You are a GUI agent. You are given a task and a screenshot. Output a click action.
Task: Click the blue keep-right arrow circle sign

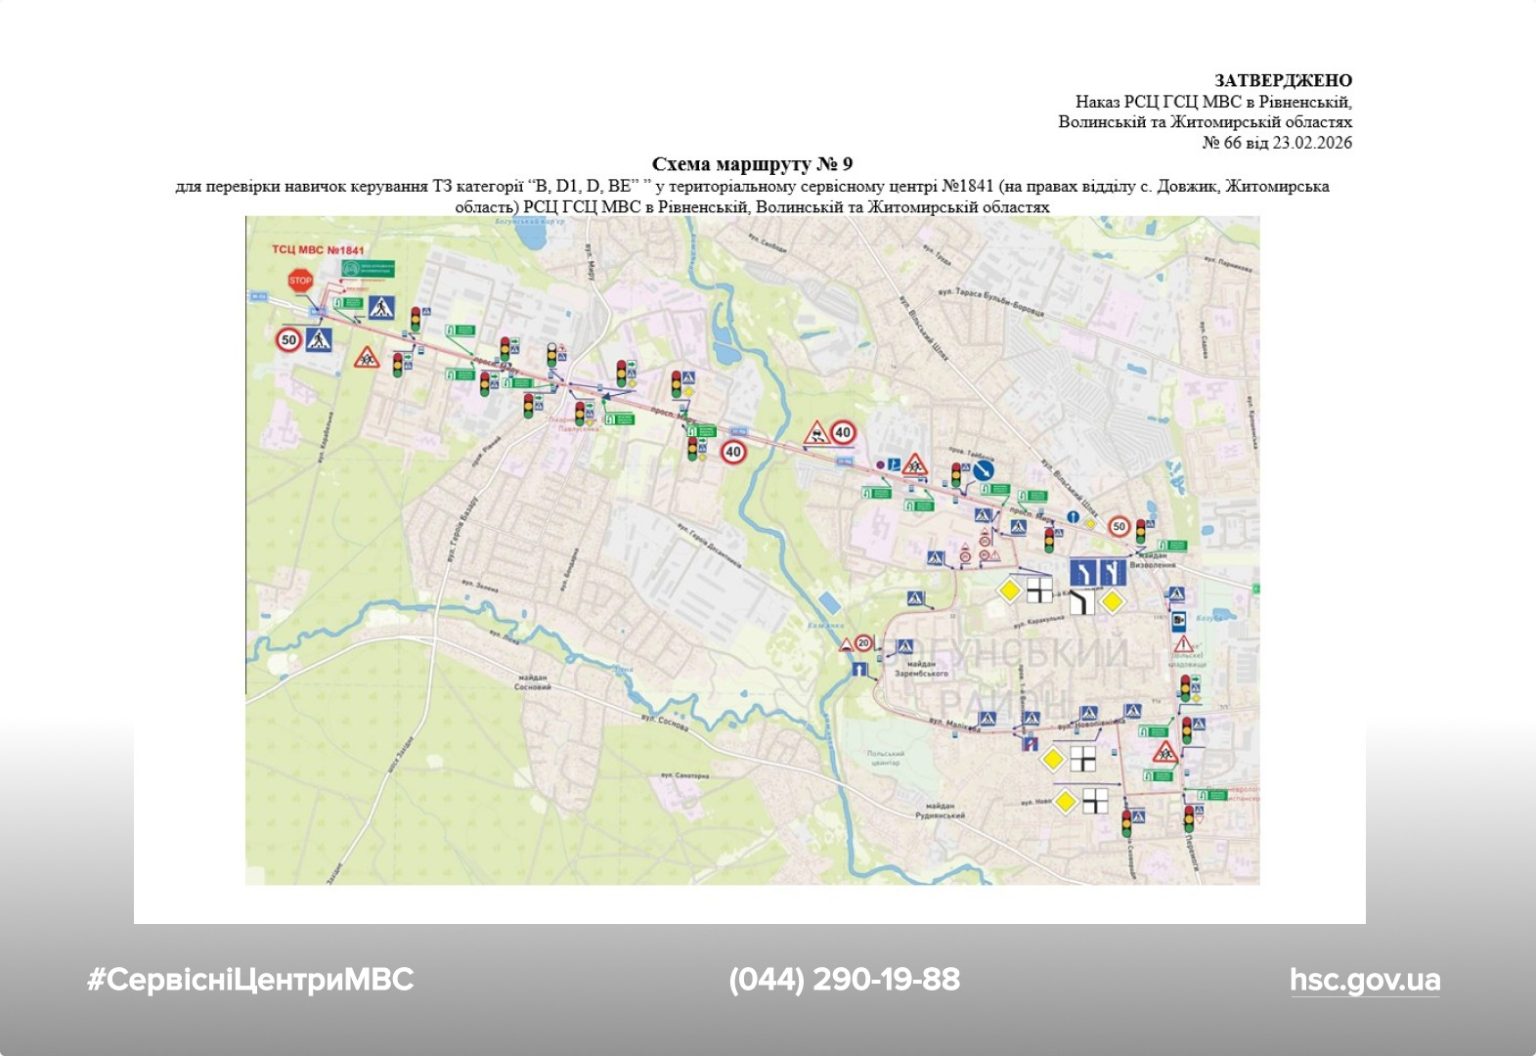point(984,470)
